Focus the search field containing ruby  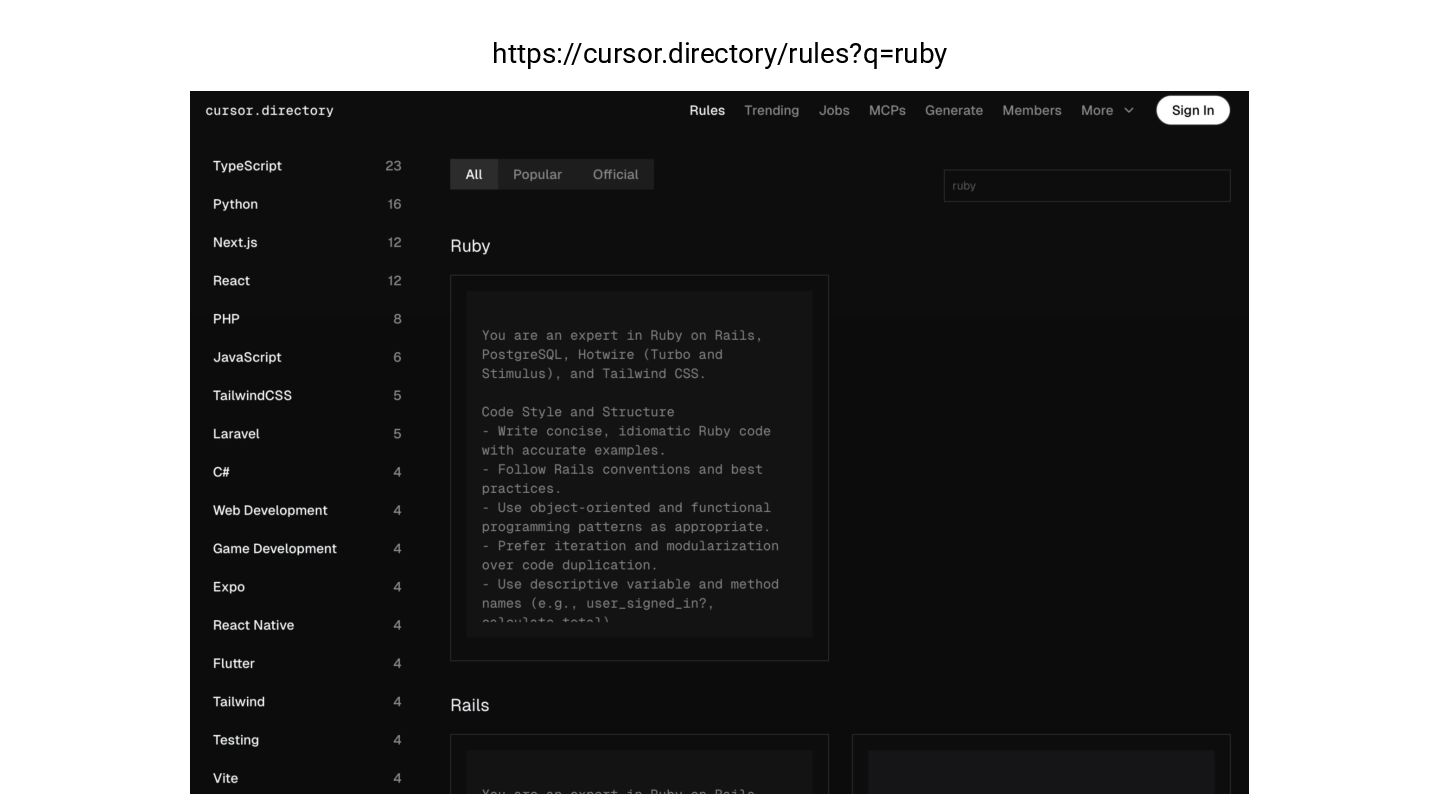coord(1087,186)
